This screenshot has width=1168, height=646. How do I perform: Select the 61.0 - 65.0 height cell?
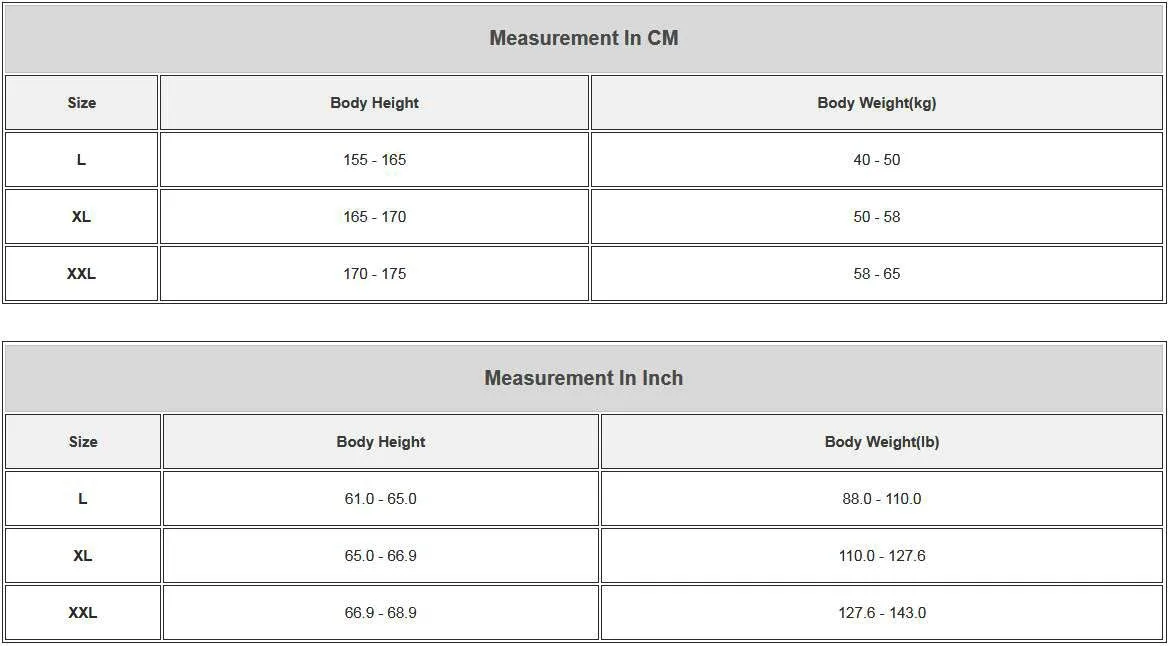[381, 498]
